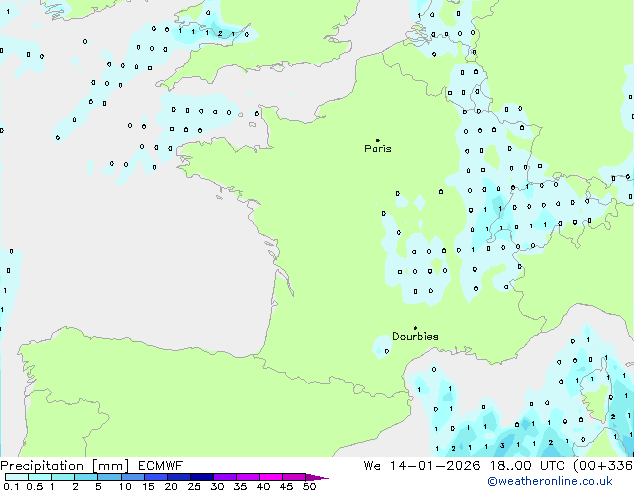This screenshot has width=634, height=490.
Task: Pick the legend swatch between 0.5 and 1
Action: coord(40,477)
